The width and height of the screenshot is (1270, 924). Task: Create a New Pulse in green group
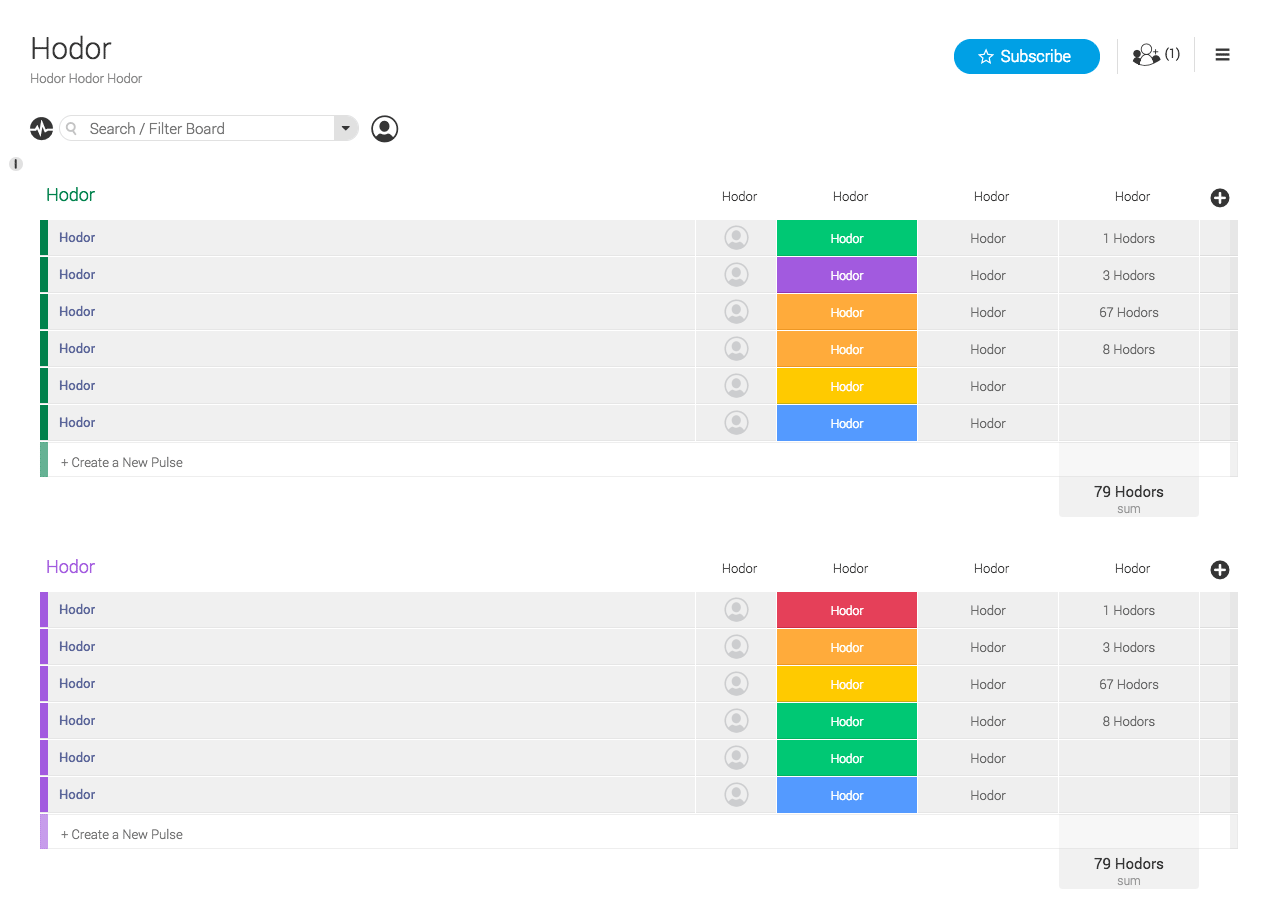pyautogui.click(x=122, y=463)
